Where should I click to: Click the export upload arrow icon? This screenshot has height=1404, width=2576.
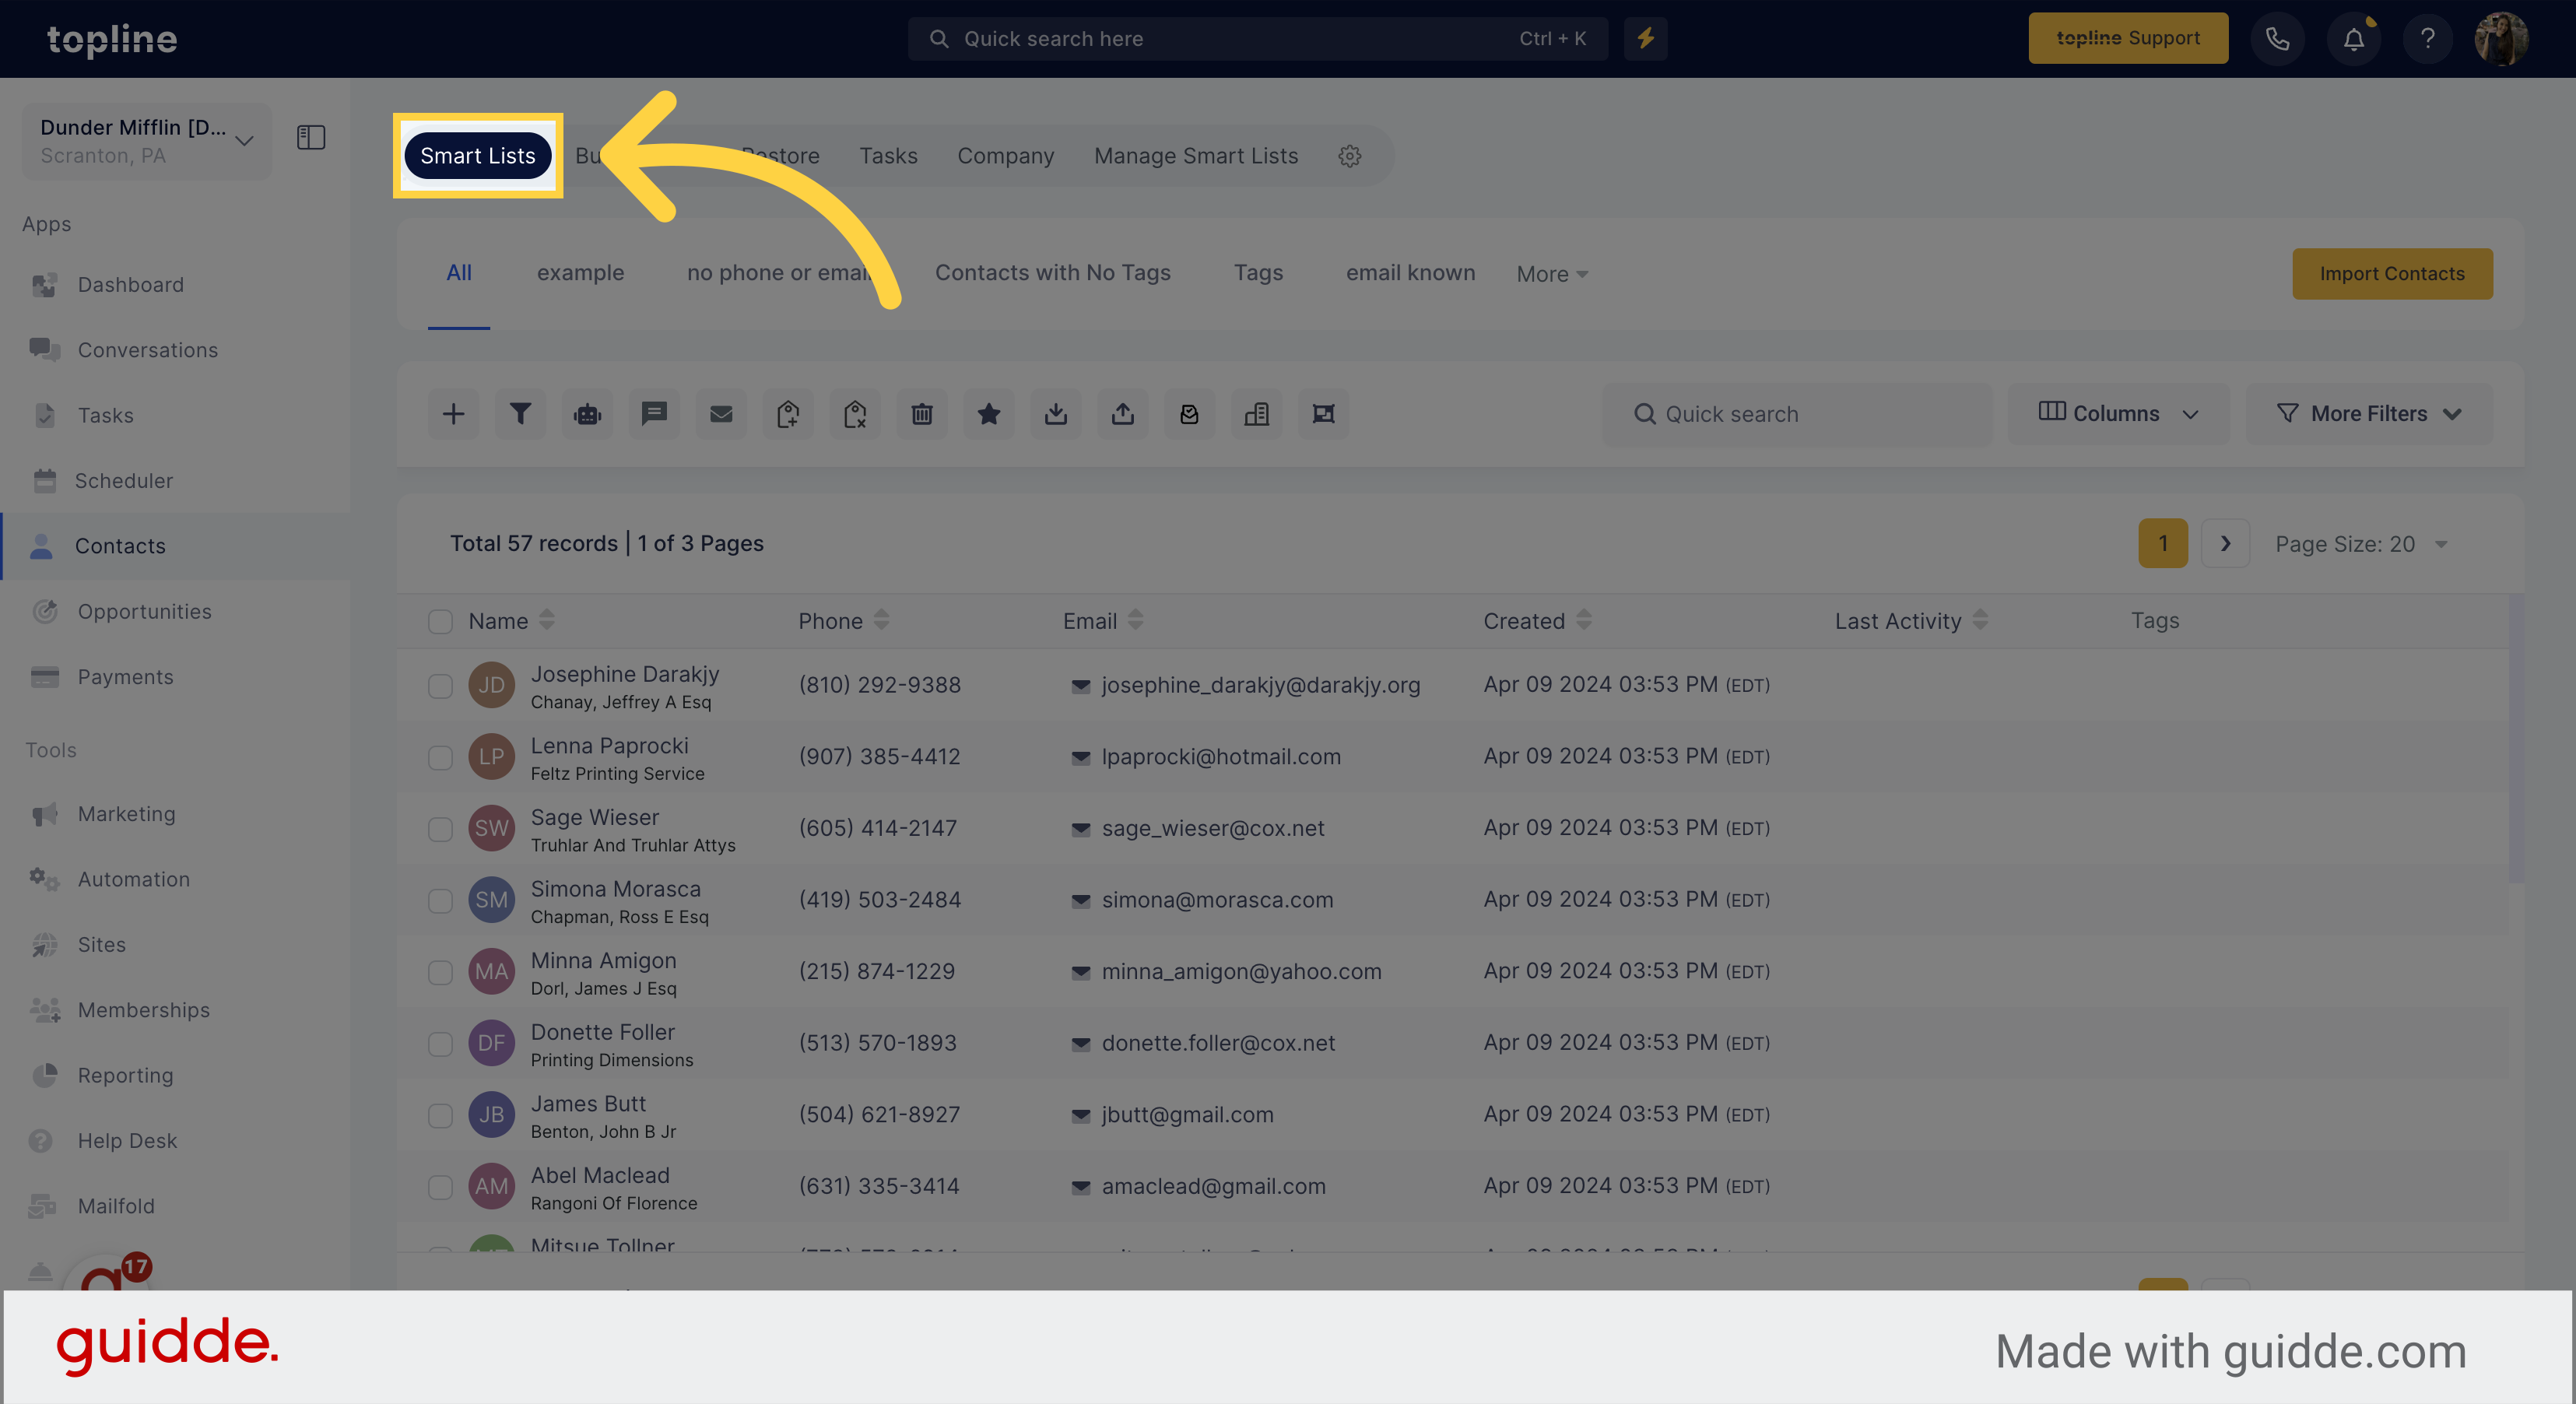tap(1123, 414)
